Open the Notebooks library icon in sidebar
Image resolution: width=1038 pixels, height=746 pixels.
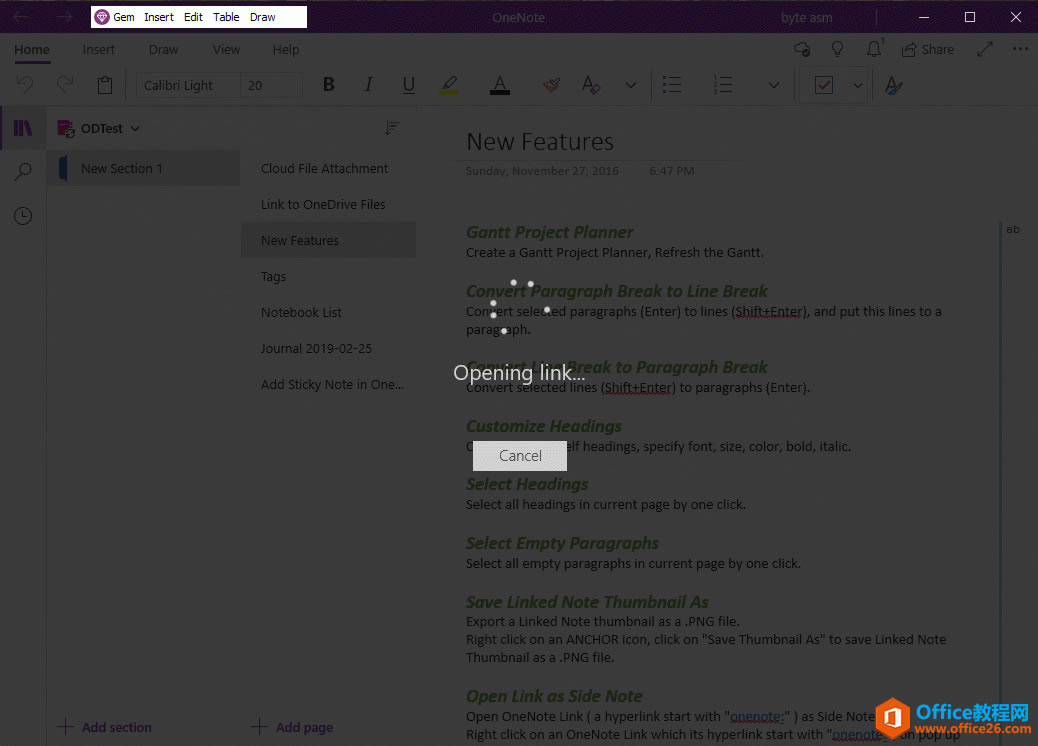click(x=22, y=127)
